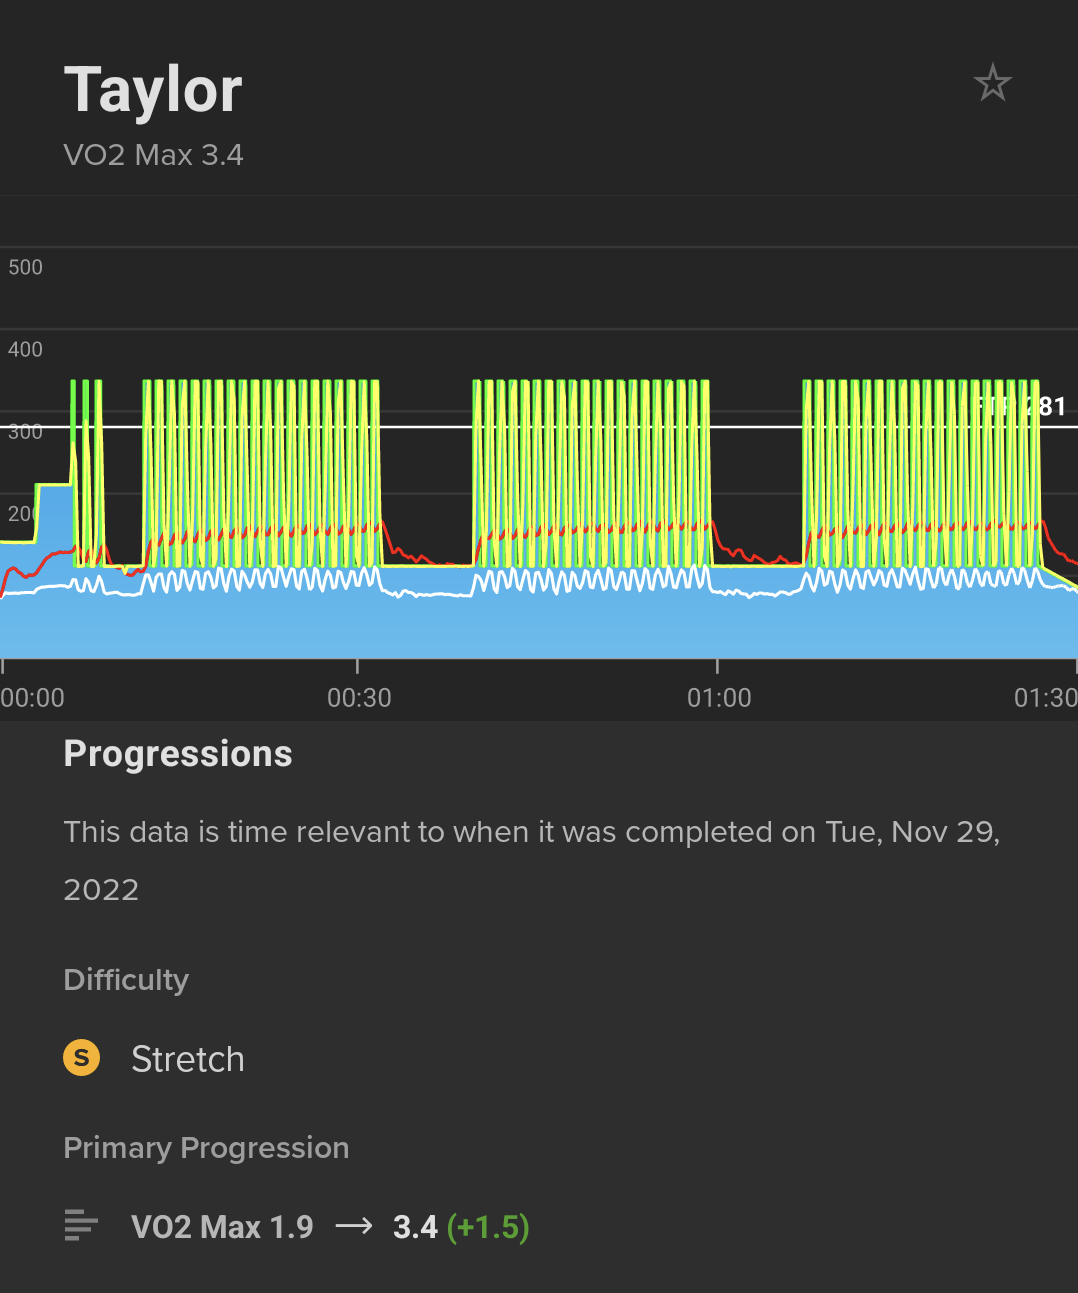Tap the second main interval set
This screenshot has width=1078, height=1293.
(x=591, y=470)
